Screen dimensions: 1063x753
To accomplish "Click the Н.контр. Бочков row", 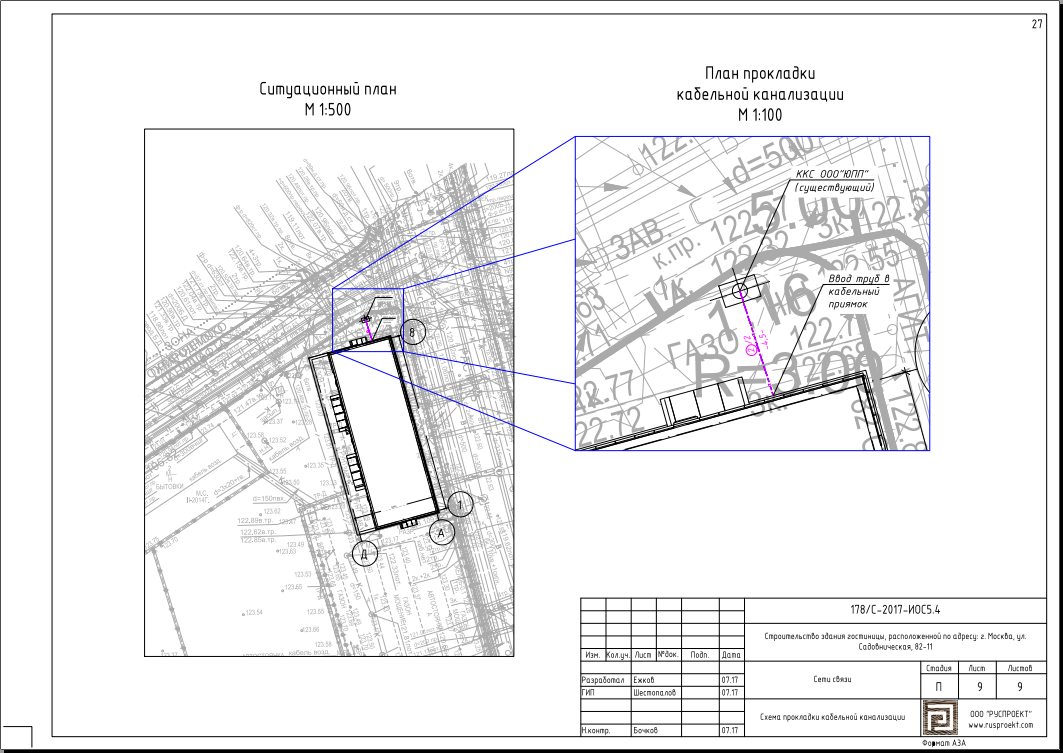I will point(662,730).
